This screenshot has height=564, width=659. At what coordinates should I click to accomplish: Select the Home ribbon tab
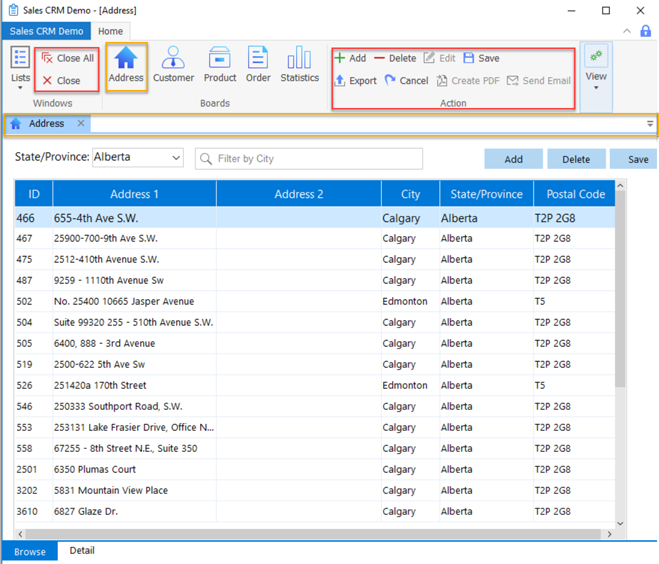click(x=111, y=31)
